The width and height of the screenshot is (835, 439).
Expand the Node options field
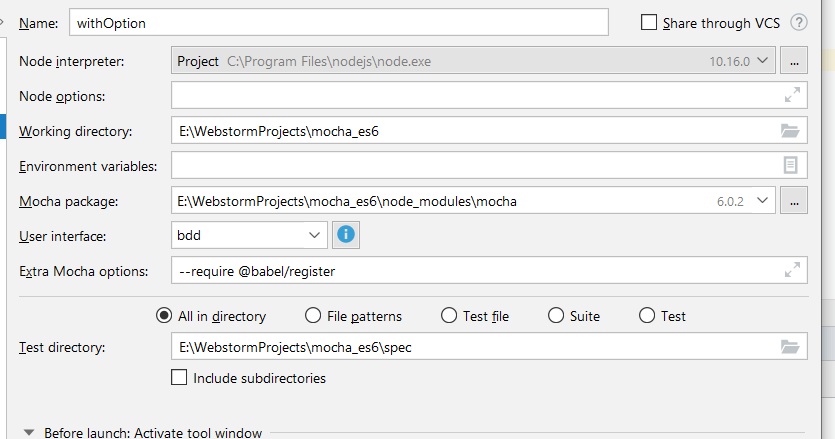coord(792,95)
